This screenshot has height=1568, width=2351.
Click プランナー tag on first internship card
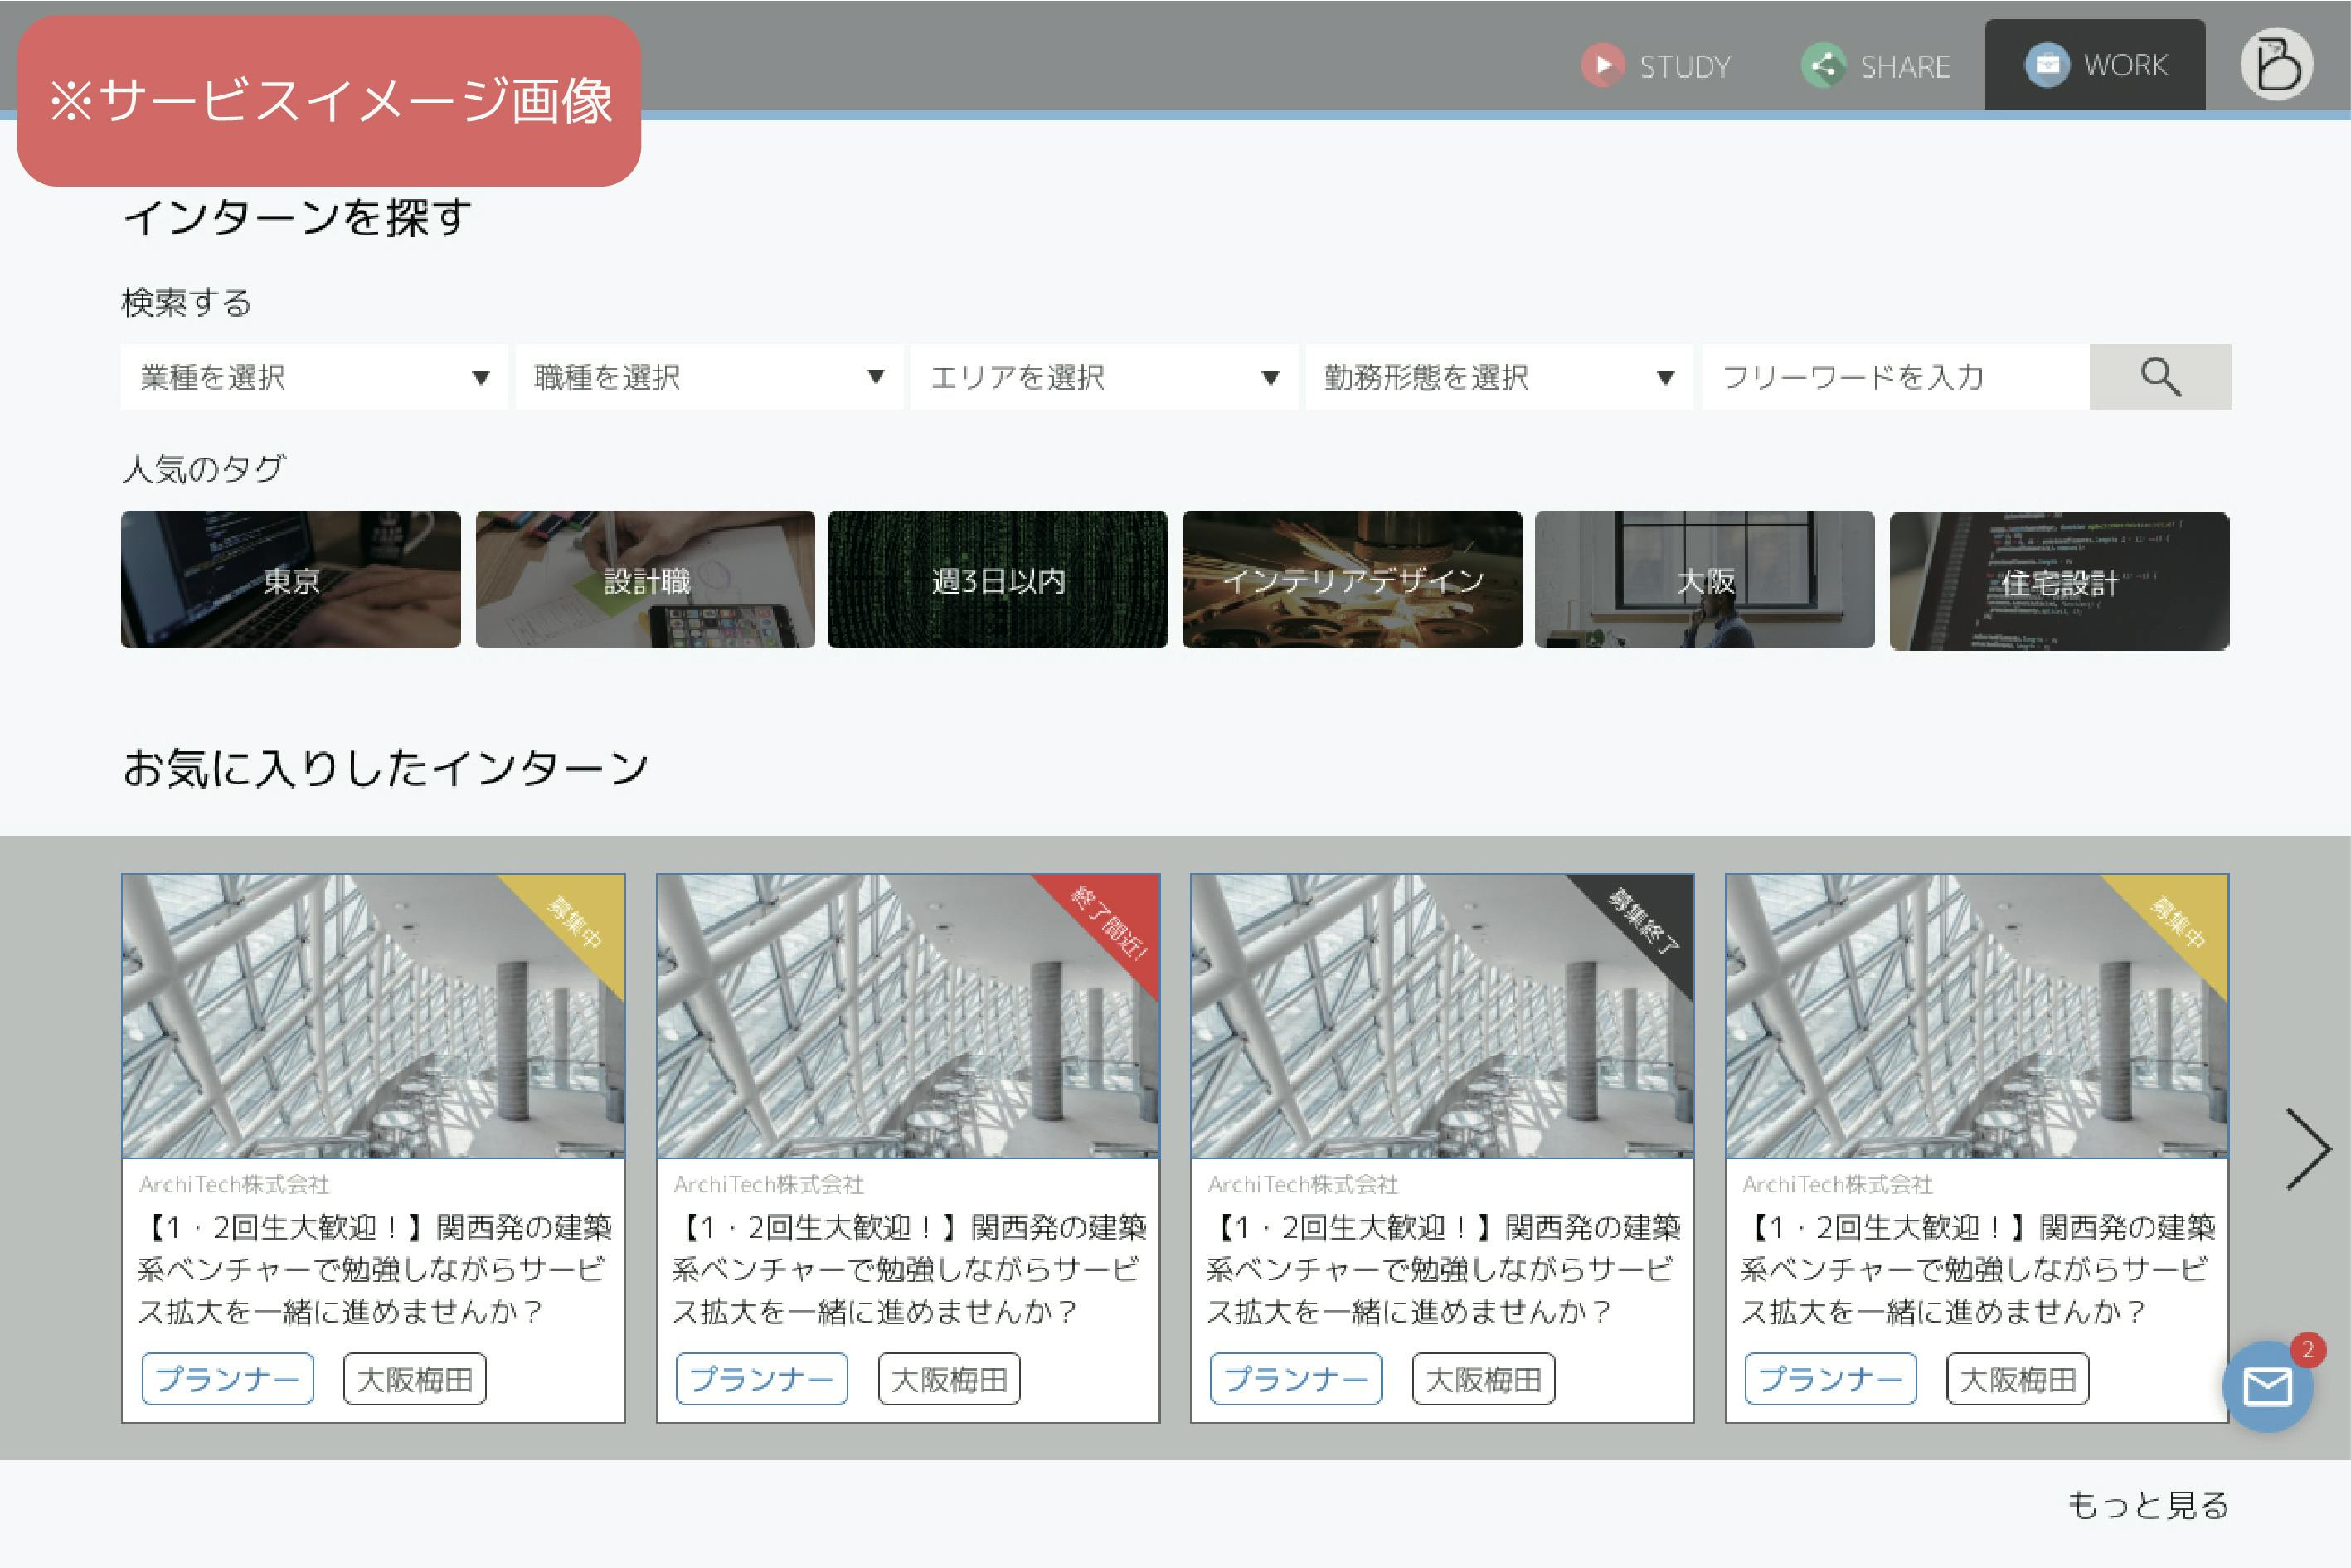[x=228, y=1379]
